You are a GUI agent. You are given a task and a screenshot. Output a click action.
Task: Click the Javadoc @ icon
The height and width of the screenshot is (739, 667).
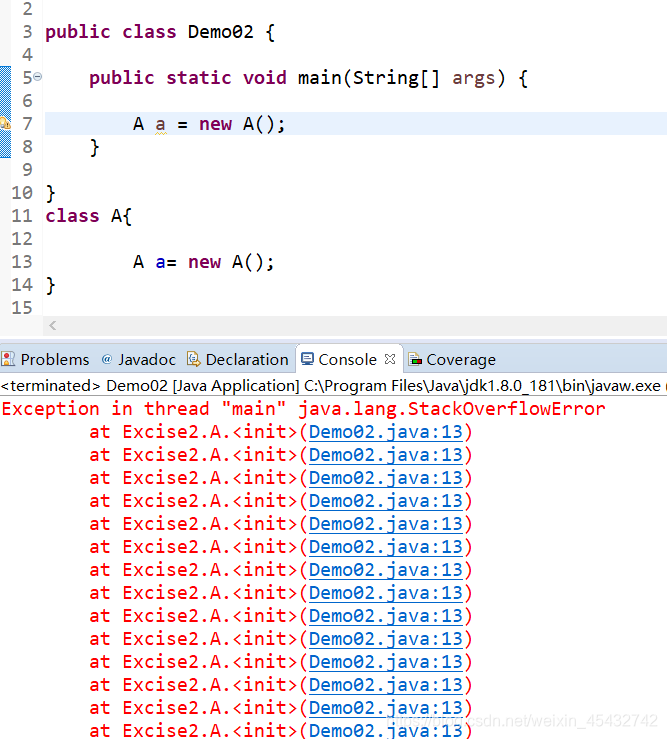pos(107,359)
